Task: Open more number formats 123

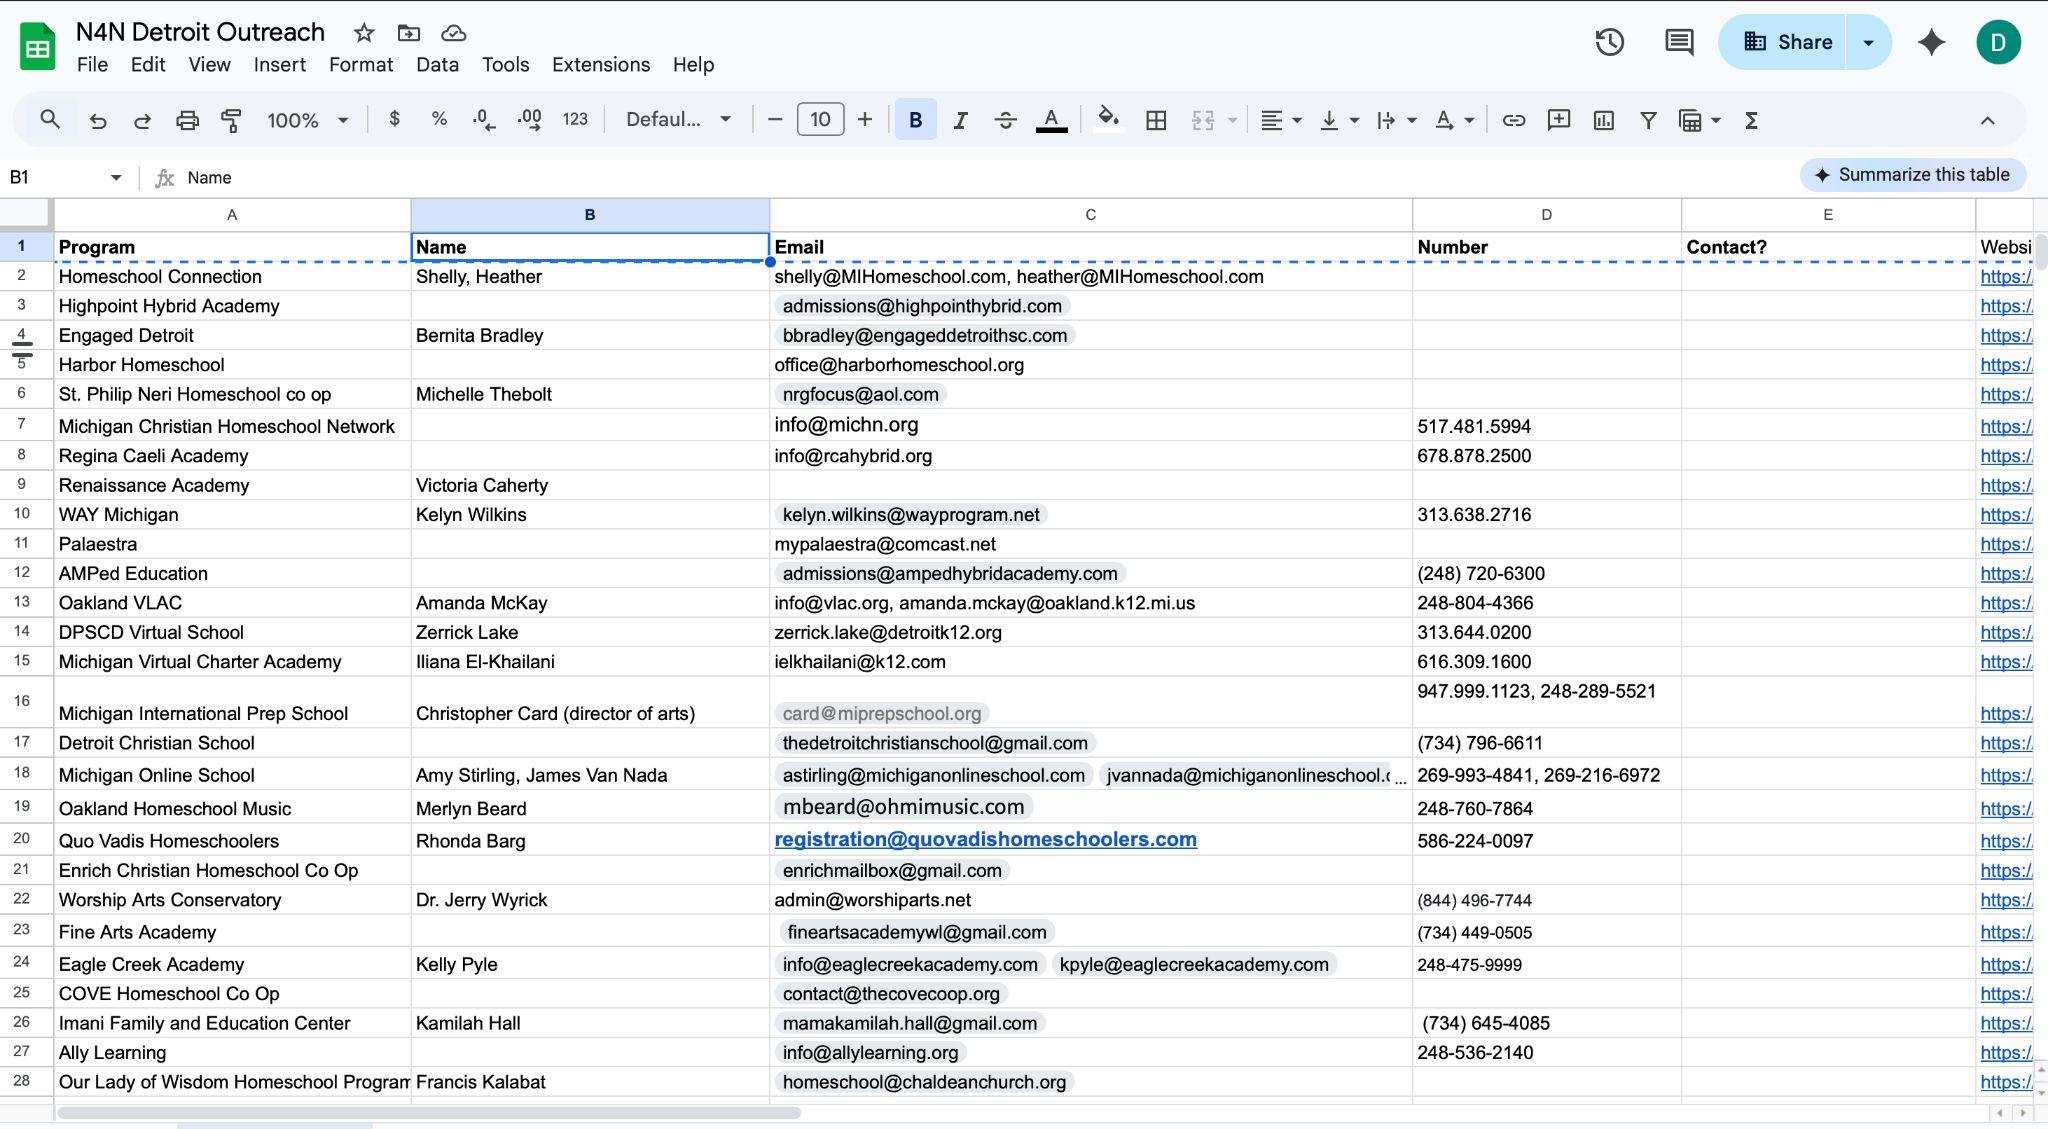Action: [575, 119]
